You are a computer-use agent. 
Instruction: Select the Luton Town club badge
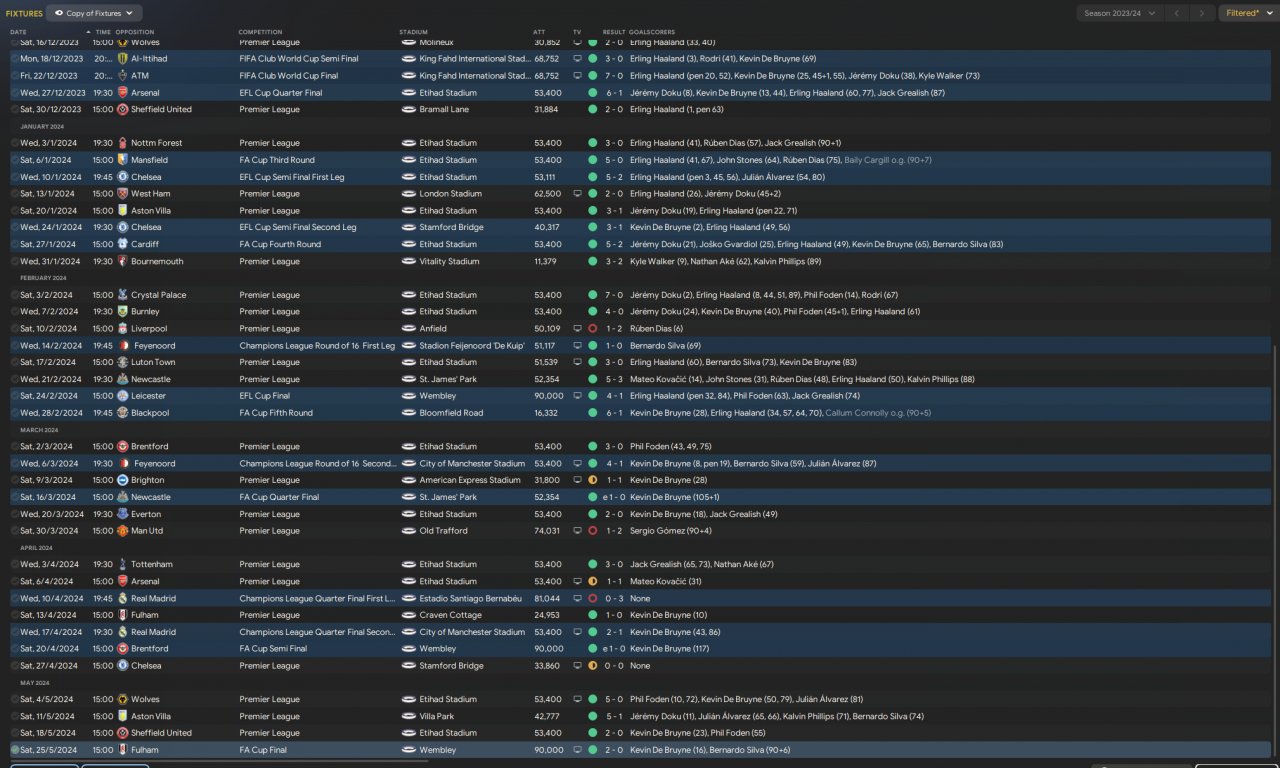tap(123, 362)
